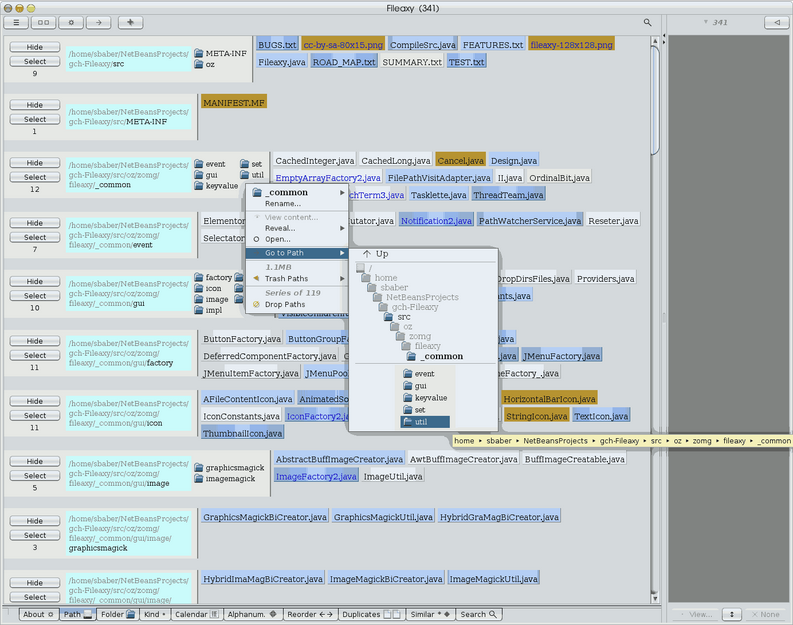The image size is (793, 625).
Task: Expand the Reveal... submenu
Action: coord(297,228)
